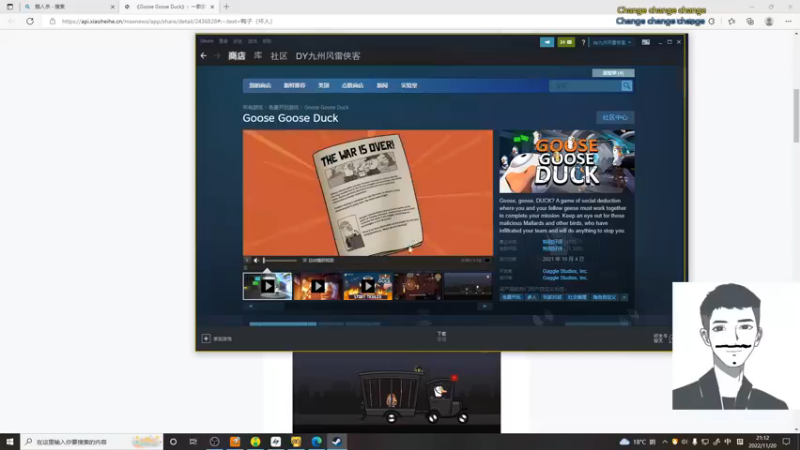Viewport: 800px width, 450px height.
Task: Open the 下载 downloads manager at the bottom
Action: pos(442,336)
